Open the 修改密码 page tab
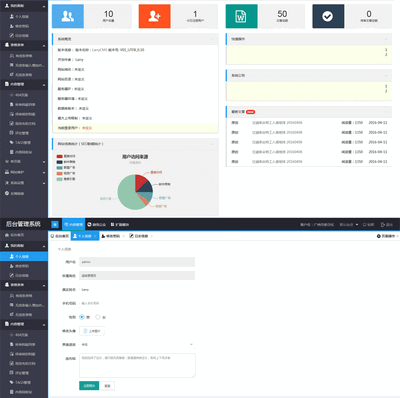 (113, 236)
